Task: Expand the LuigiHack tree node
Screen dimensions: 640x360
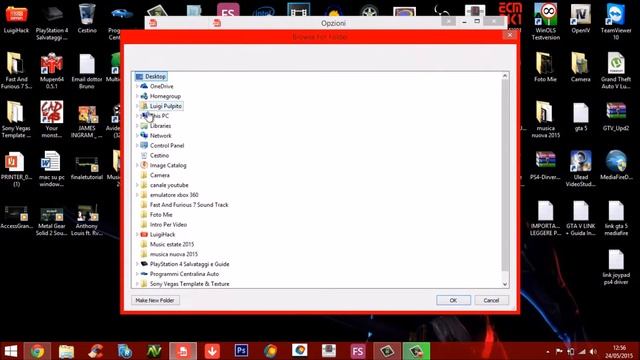Action: coord(137,234)
